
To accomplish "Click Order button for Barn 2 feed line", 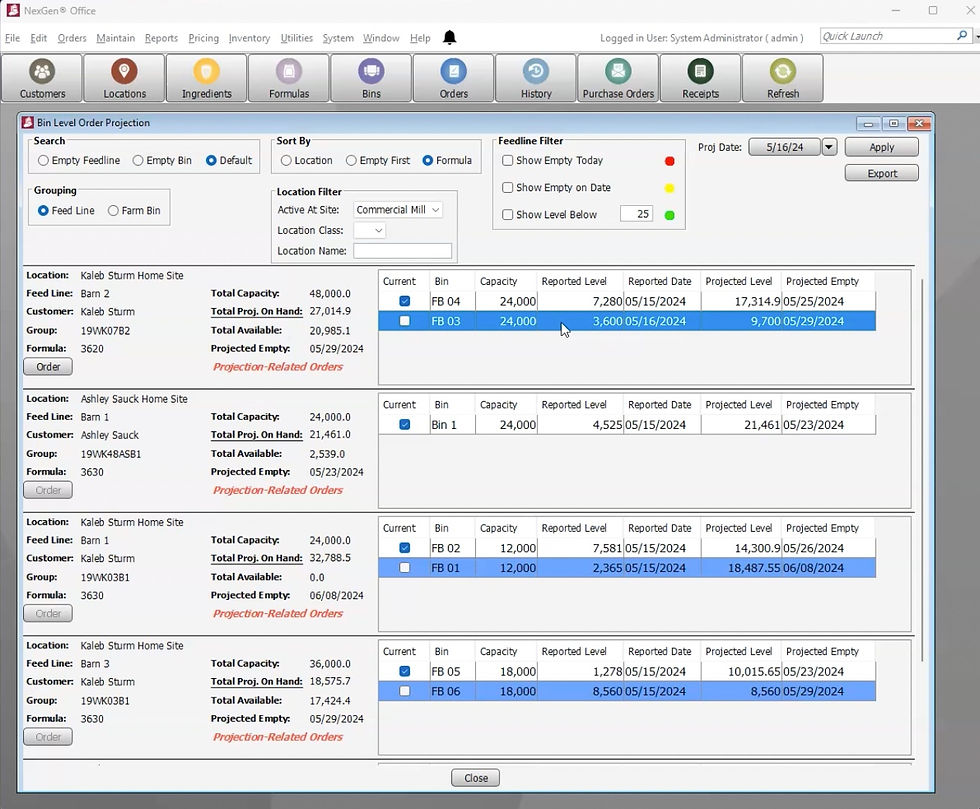I will point(48,366).
